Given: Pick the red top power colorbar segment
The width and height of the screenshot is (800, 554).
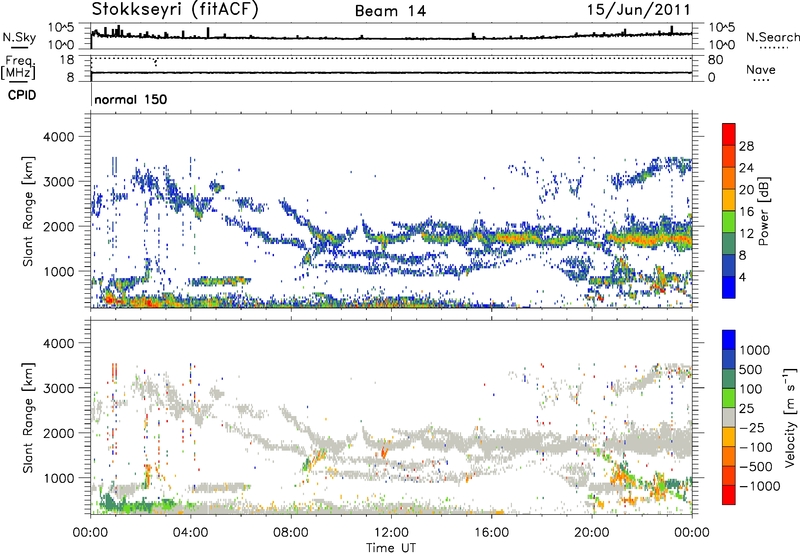Looking at the screenshot, I should pos(729,134).
